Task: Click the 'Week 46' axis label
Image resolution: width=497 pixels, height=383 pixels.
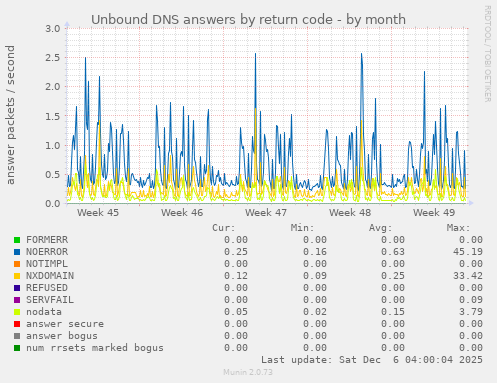Action: coord(182,213)
